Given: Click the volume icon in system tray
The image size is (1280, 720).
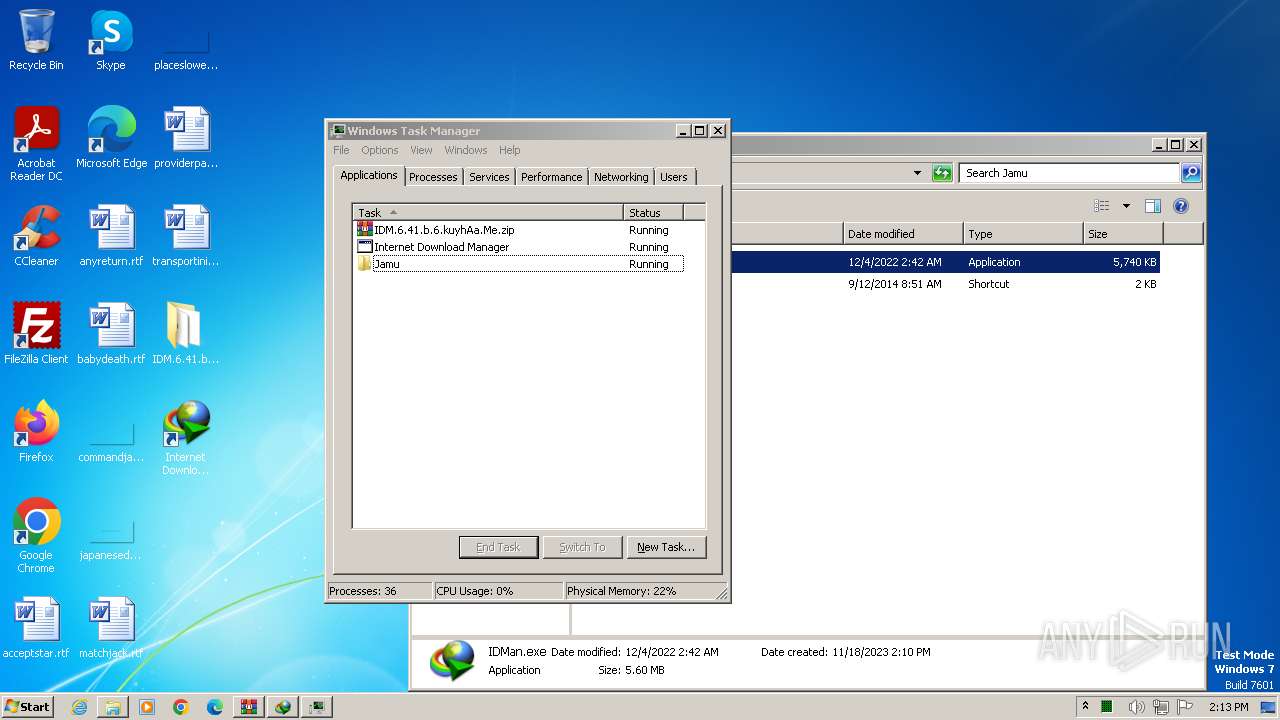Looking at the screenshot, I should click(x=1136, y=707).
